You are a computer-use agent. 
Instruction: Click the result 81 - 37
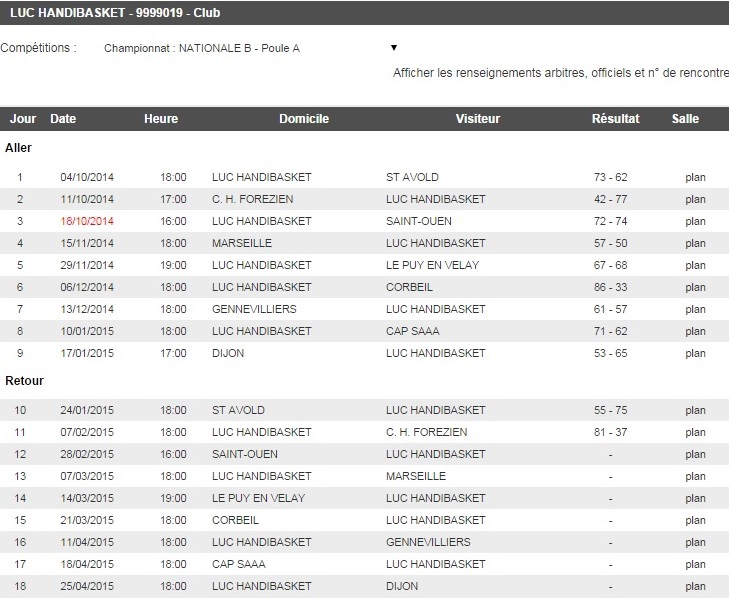tap(610, 432)
